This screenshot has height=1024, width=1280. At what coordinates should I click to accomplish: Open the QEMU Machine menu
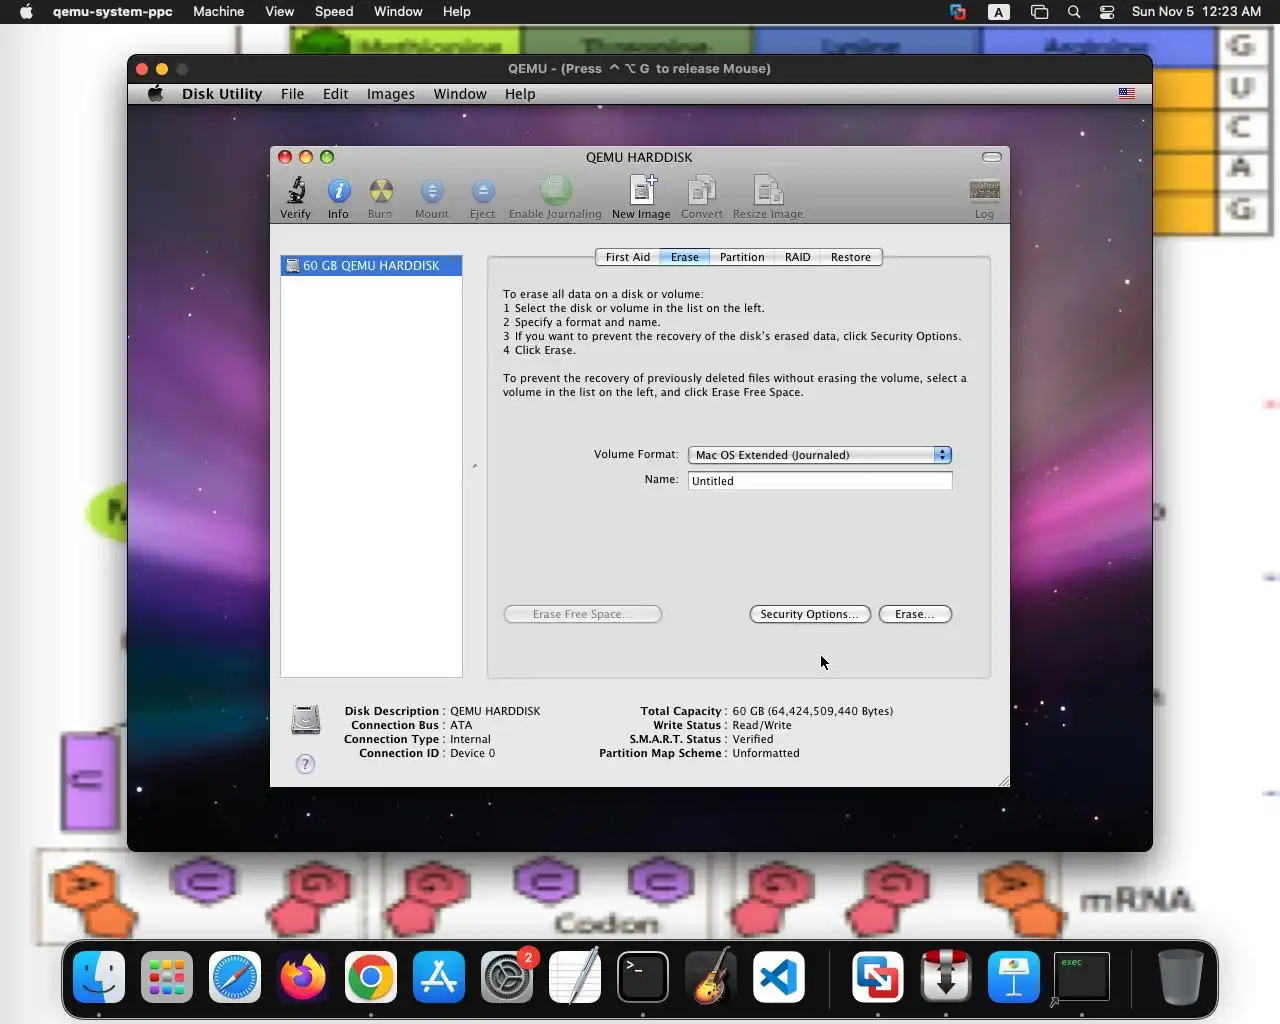pos(219,12)
